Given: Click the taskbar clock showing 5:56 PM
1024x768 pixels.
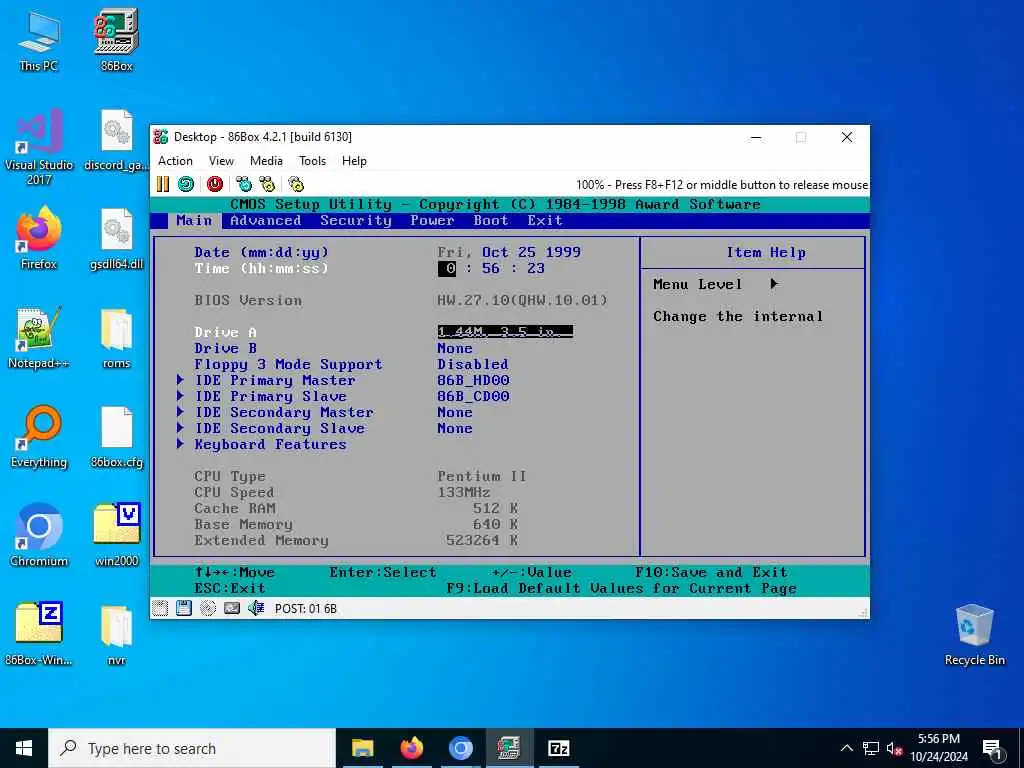Looking at the screenshot, I should point(938,748).
